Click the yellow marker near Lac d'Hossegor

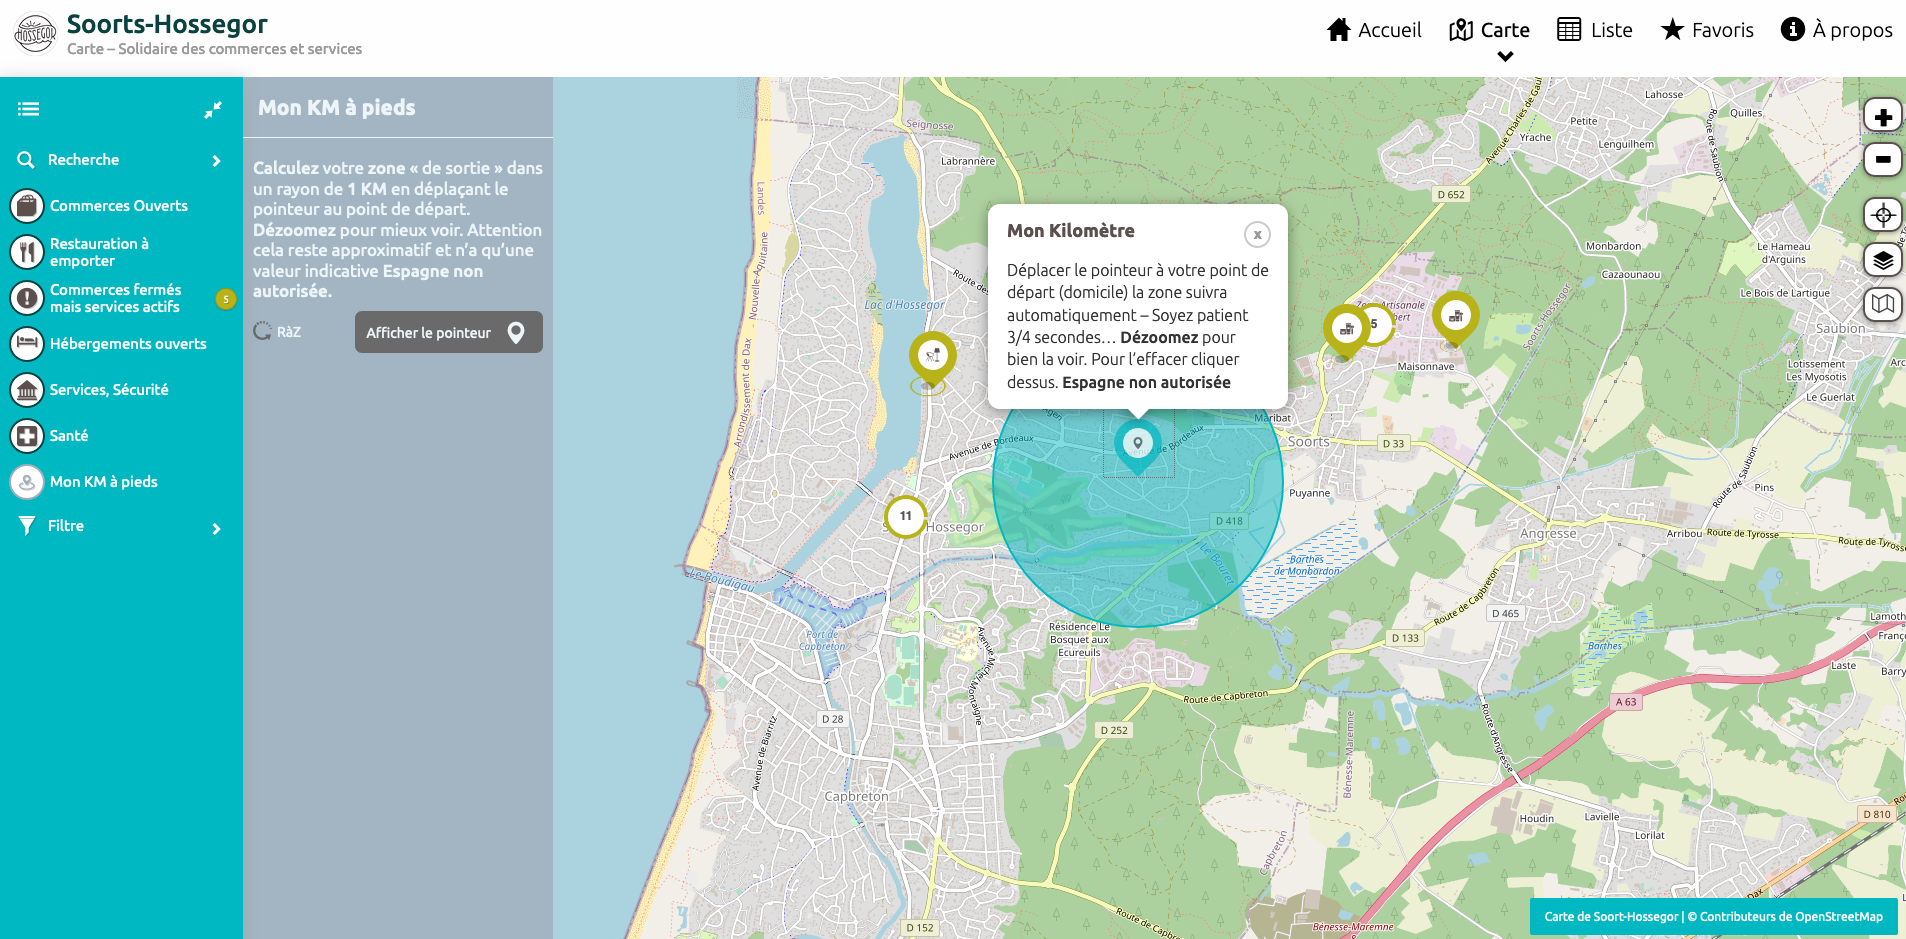pyautogui.click(x=932, y=359)
